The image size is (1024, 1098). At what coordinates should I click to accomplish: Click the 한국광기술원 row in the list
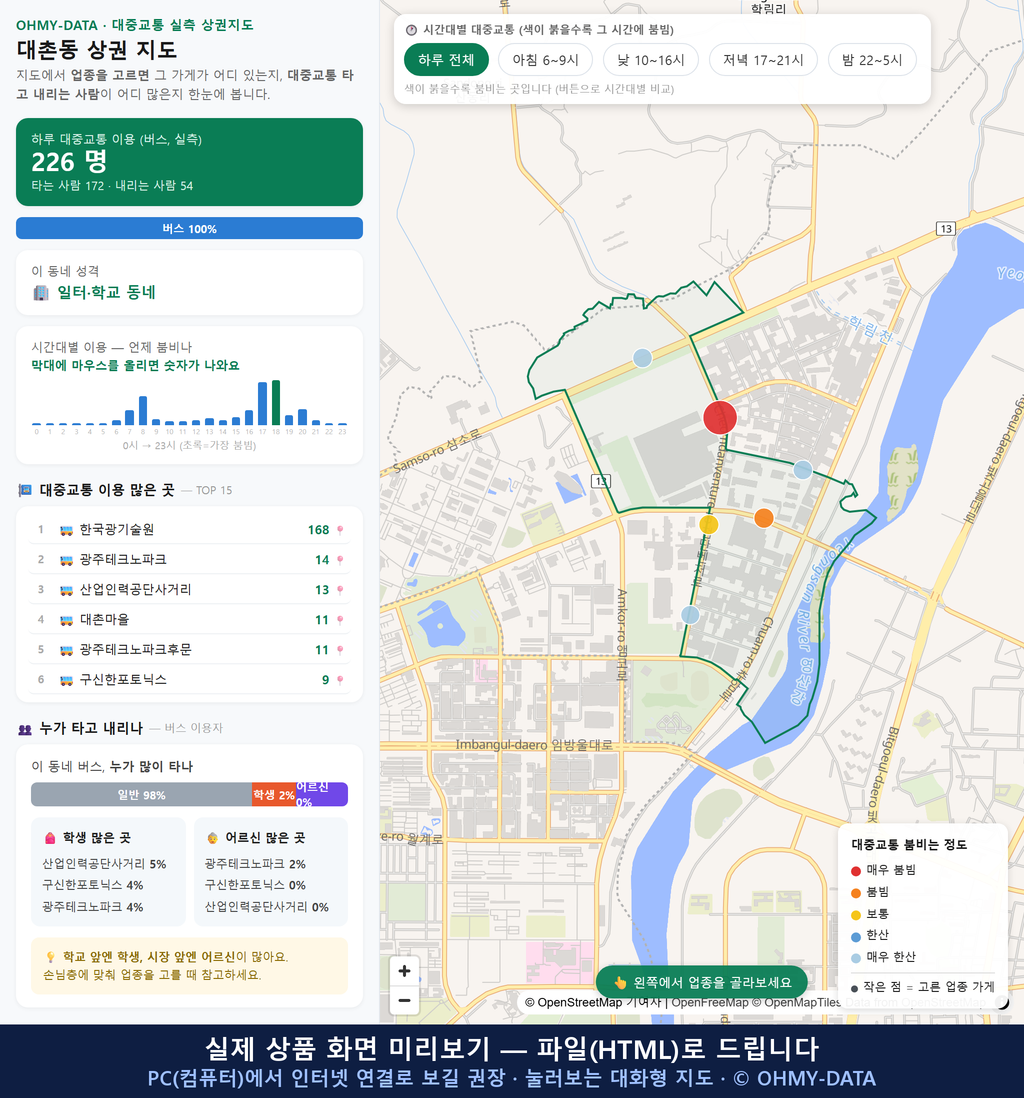(x=189, y=529)
